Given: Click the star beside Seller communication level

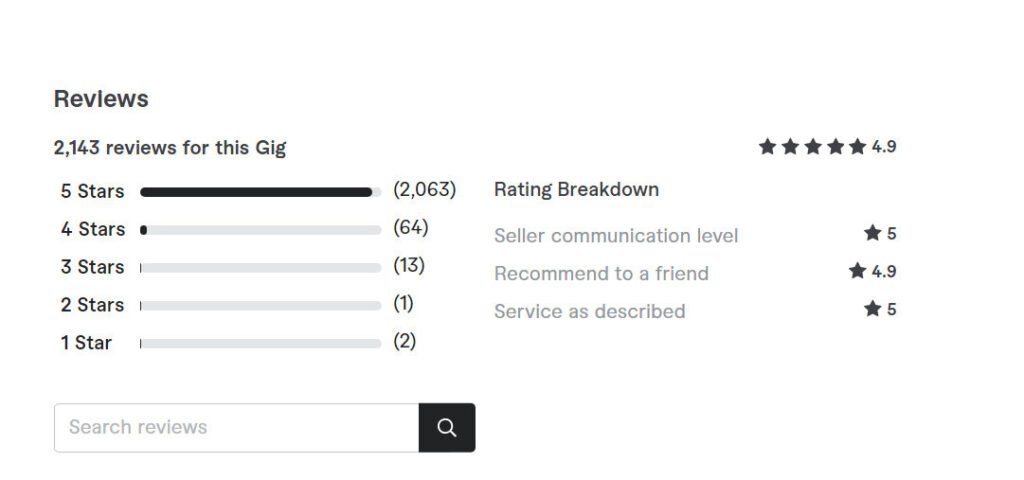Looking at the screenshot, I should click(872, 232).
